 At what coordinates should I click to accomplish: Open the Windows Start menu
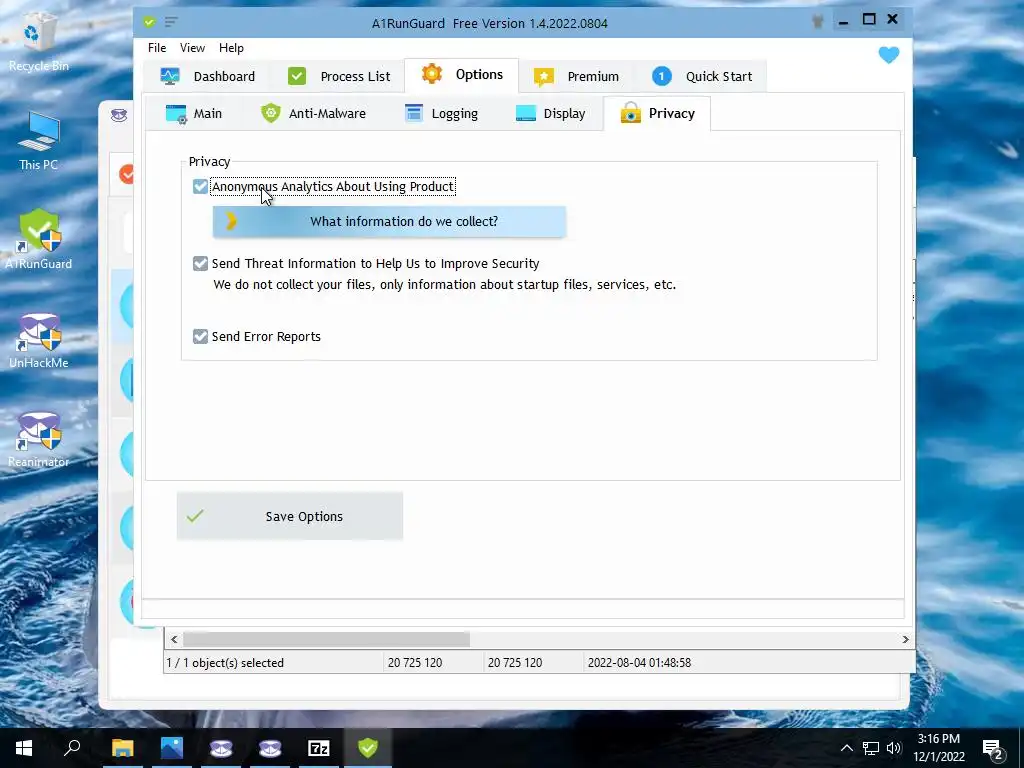pos(24,748)
